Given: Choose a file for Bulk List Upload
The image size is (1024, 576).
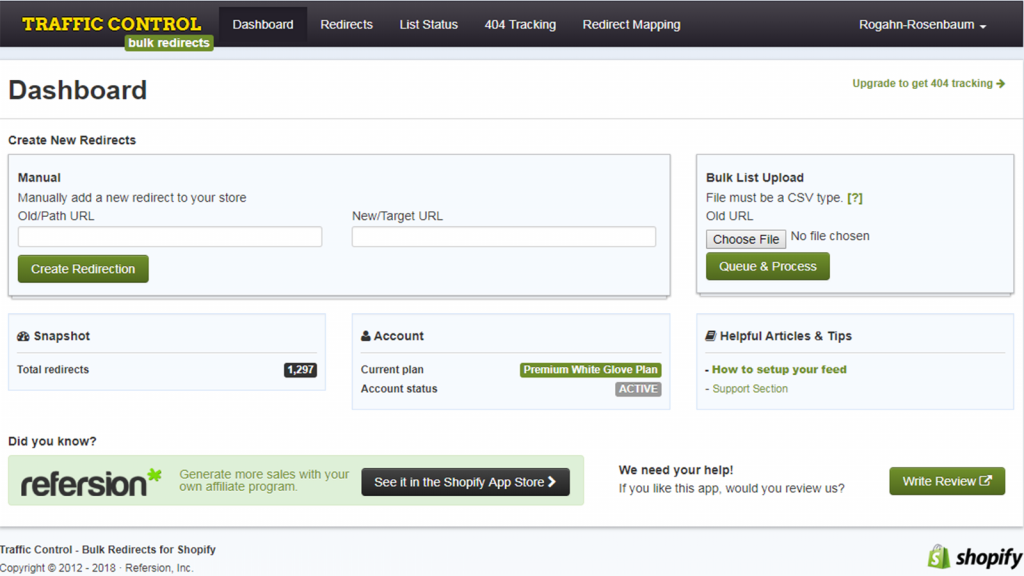Looking at the screenshot, I should click(x=745, y=239).
